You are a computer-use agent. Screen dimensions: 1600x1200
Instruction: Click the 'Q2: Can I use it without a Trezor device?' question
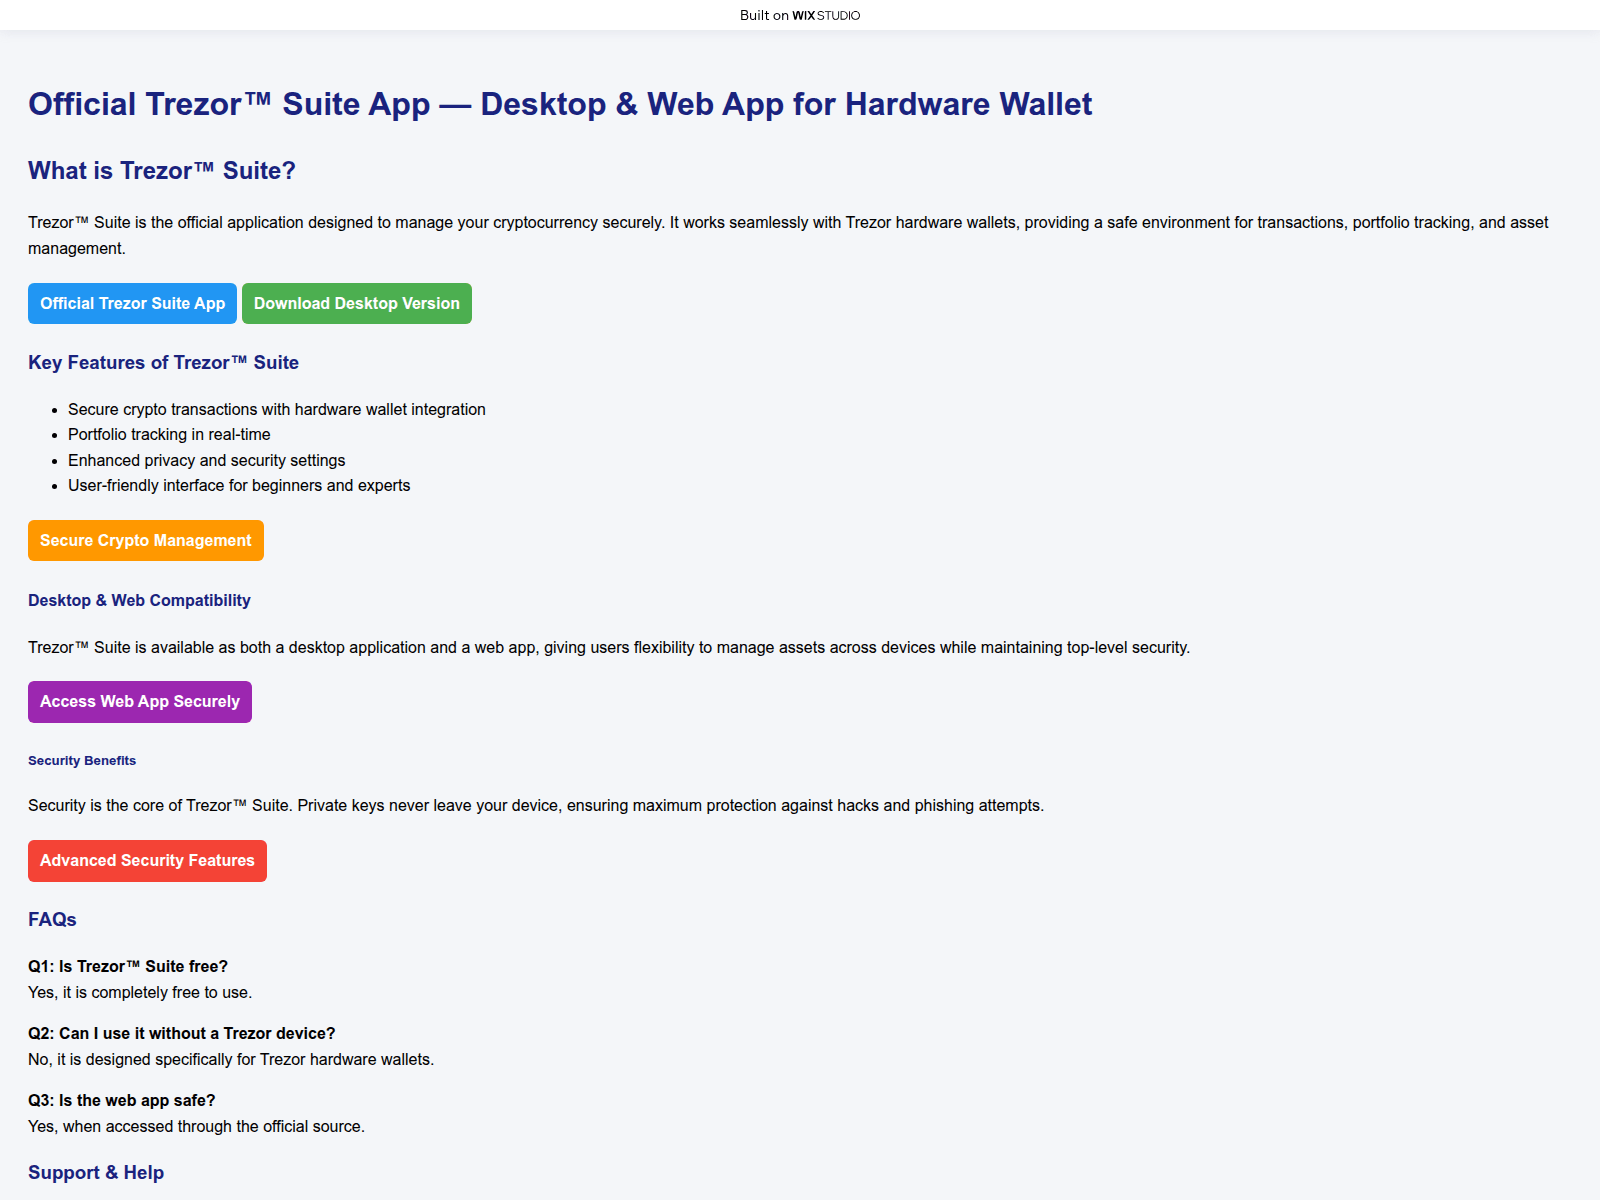pos(181,1034)
